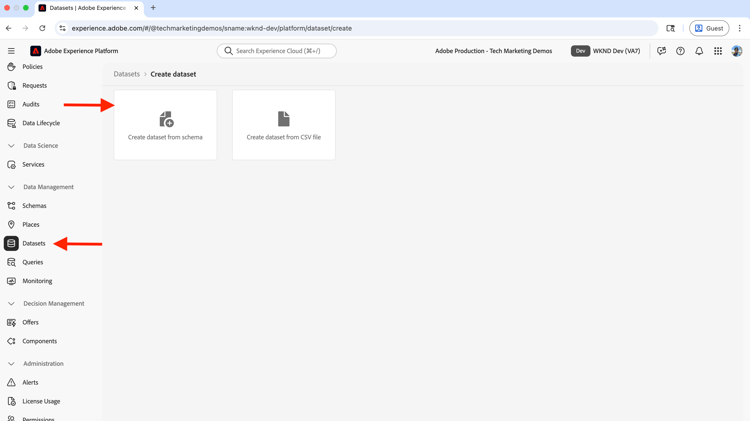The height and width of the screenshot is (421, 750).
Task: Go to License Usage in the sidebar
Action: [41, 401]
